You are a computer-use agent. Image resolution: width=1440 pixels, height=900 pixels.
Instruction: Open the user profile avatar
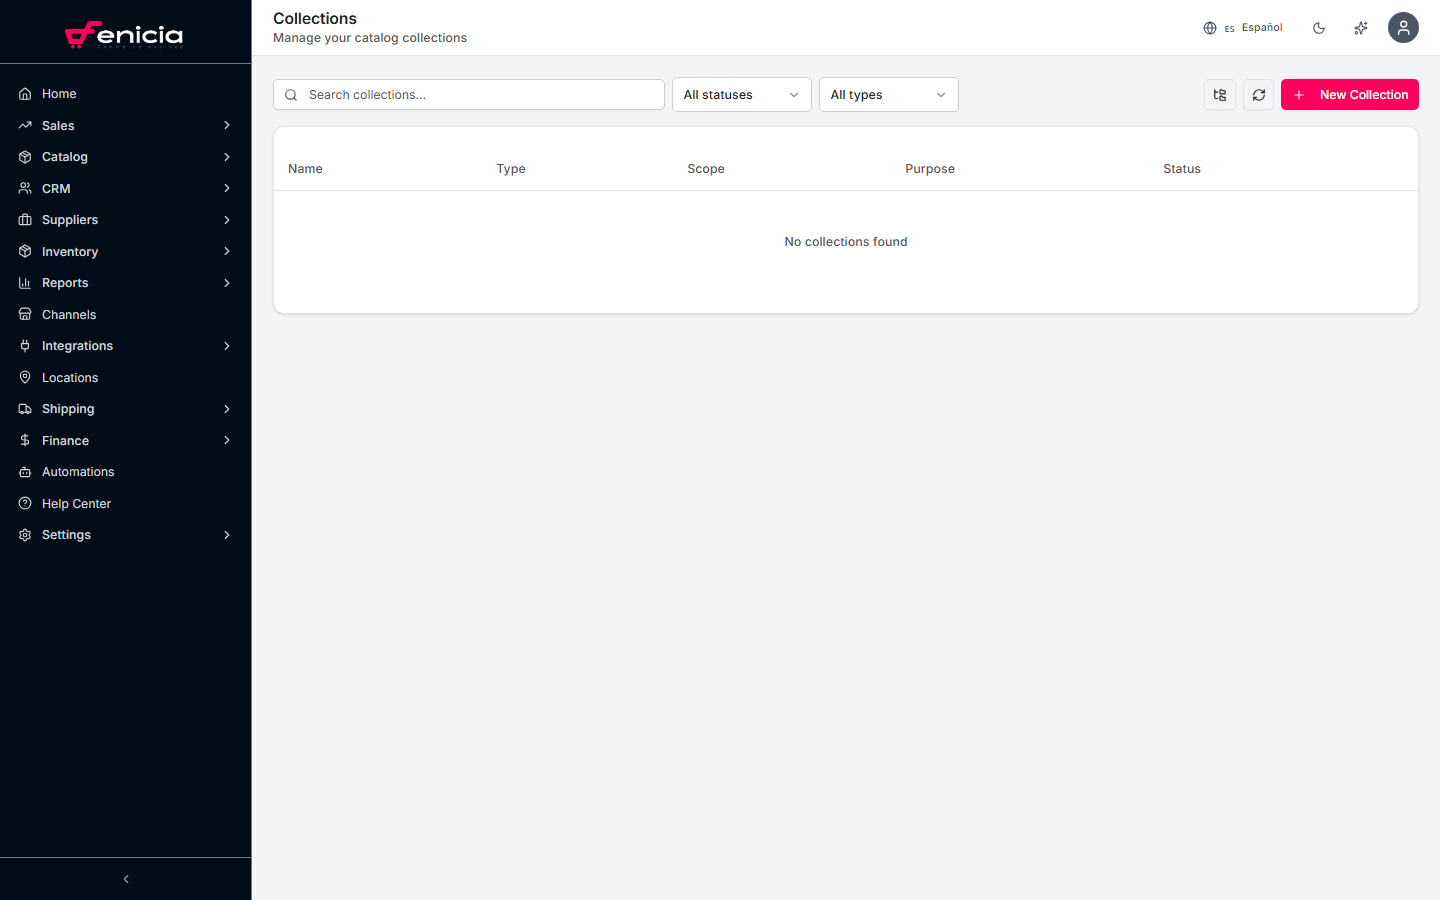pyautogui.click(x=1403, y=27)
